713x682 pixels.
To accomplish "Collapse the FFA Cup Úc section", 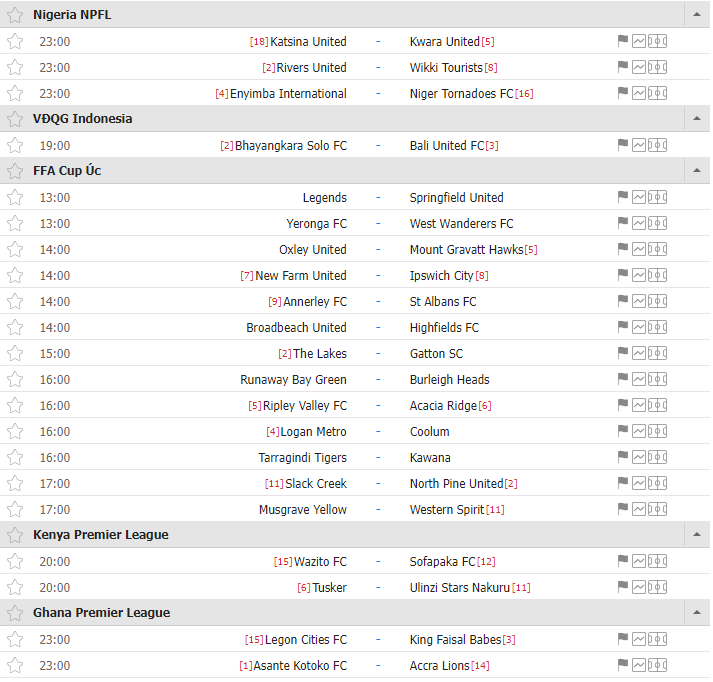I will click(697, 170).
